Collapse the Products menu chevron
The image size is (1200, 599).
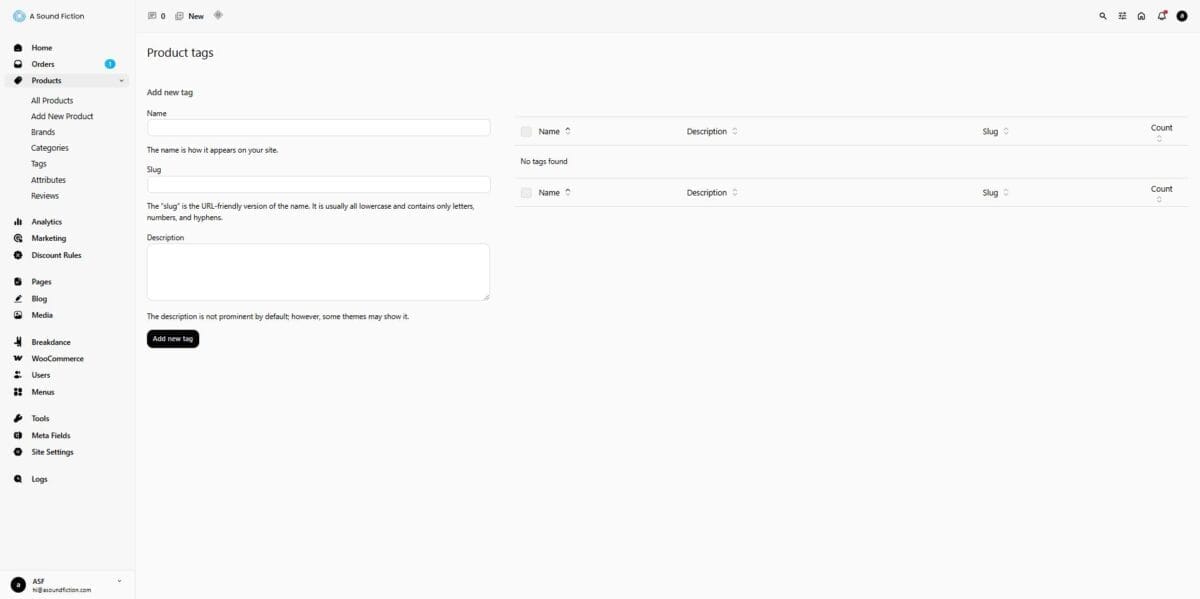pos(121,81)
